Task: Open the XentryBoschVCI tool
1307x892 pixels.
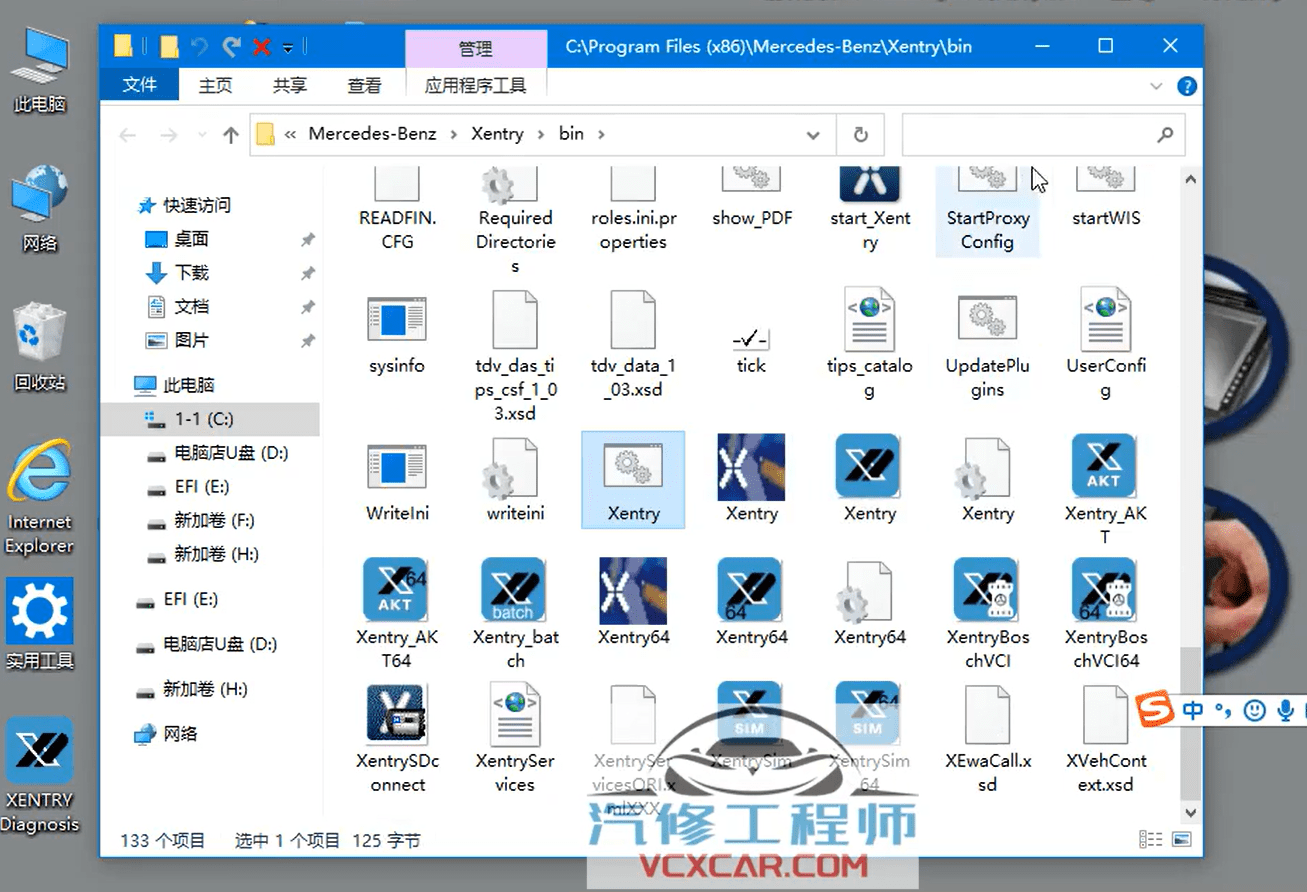Action: [986, 600]
